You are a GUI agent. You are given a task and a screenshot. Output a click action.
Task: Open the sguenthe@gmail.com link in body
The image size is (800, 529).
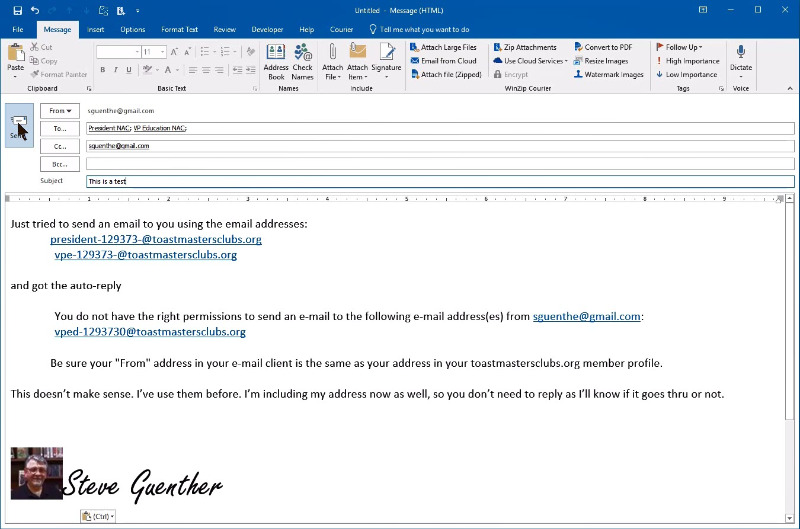[587, 316]
